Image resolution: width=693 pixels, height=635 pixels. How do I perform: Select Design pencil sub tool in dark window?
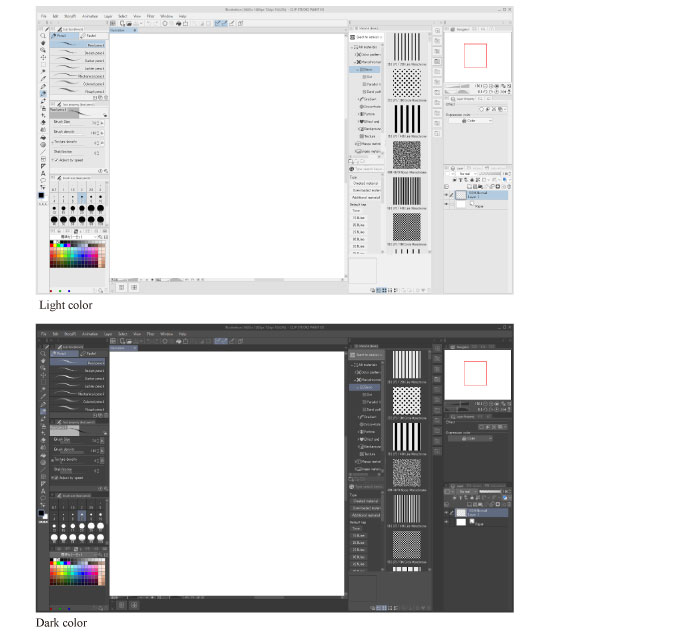[x=78, y=370]
